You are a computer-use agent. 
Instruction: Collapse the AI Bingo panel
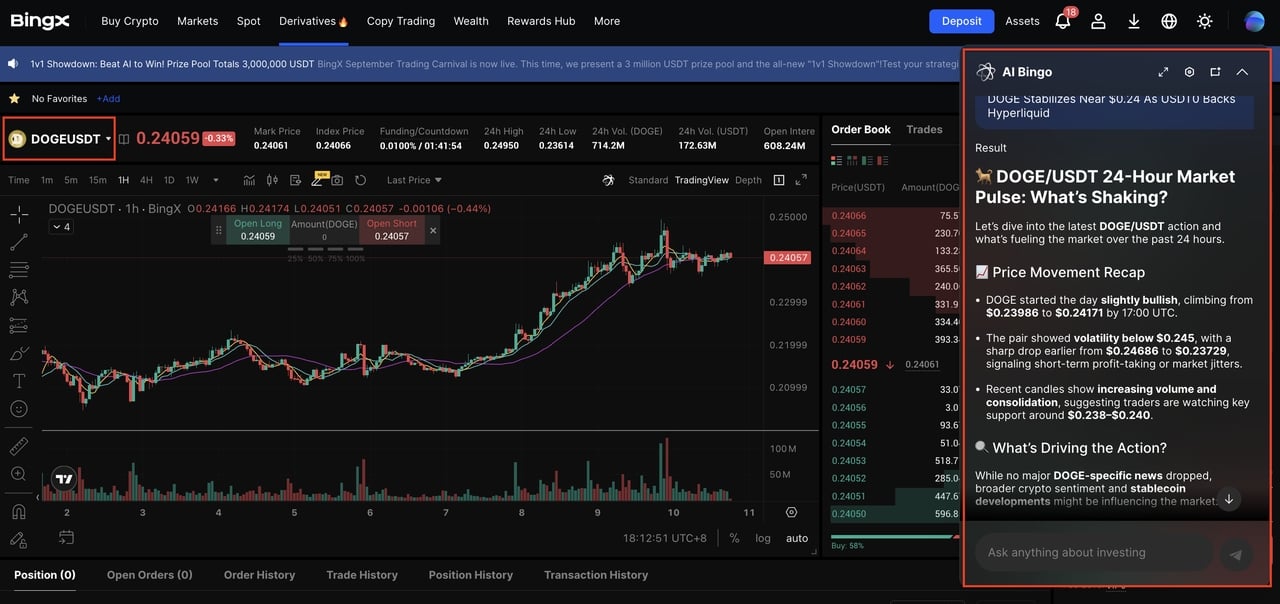click(1242, 72)
